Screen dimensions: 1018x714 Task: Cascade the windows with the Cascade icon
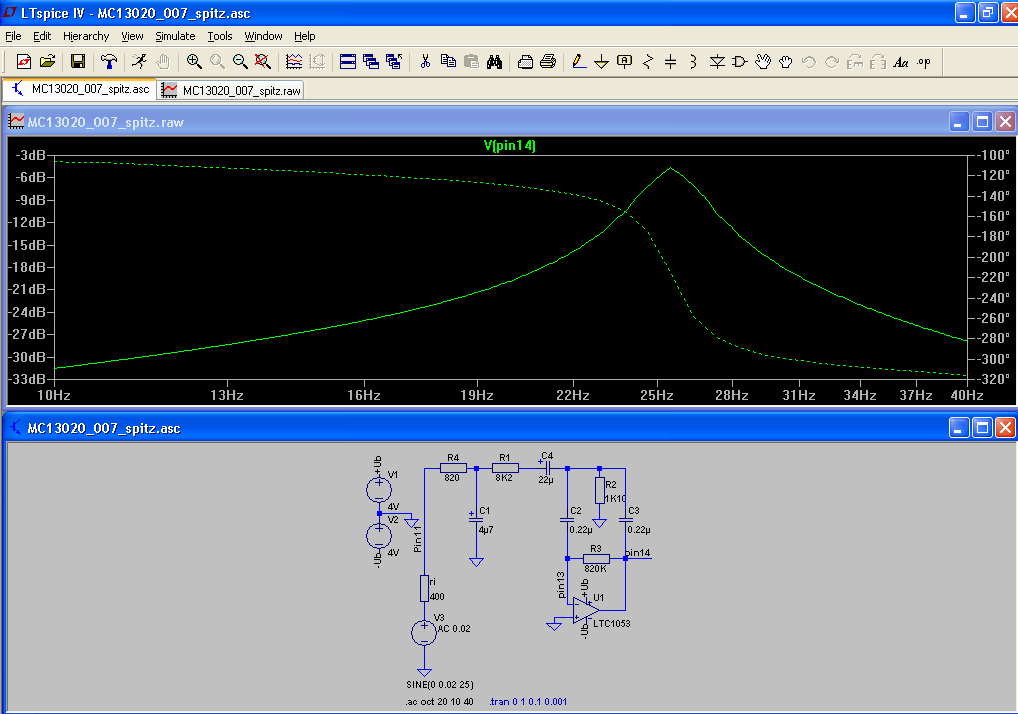(371, 62)
